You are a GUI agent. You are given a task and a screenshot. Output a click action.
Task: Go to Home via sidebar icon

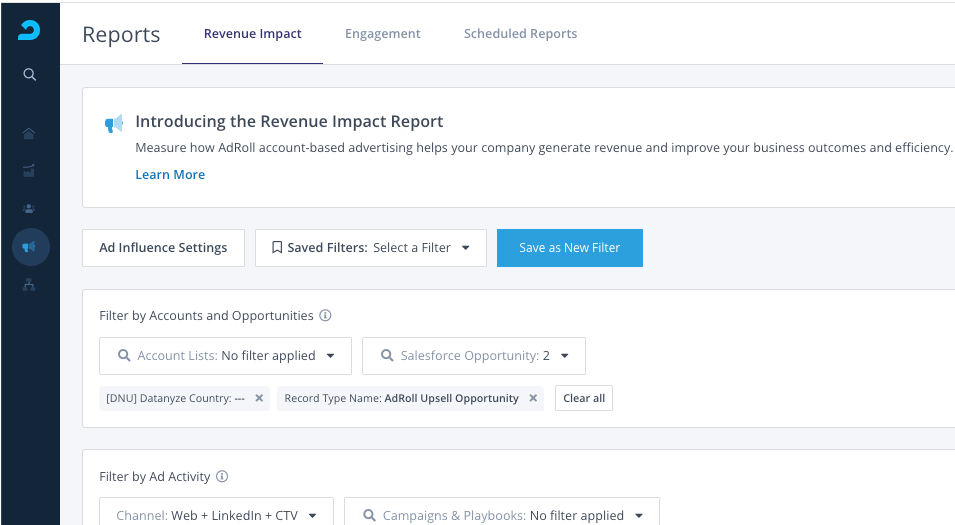pyautogui.click(x=29, y=133)
